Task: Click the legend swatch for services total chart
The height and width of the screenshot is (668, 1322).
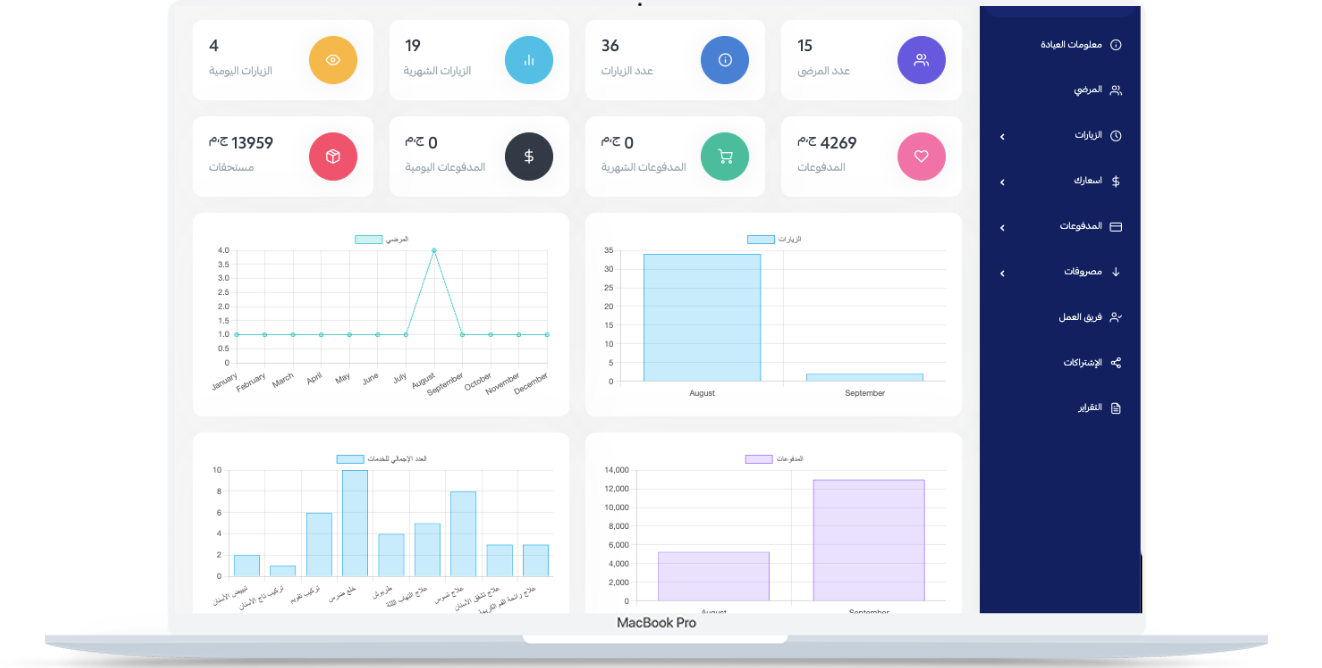Action: tap(350, 459)
